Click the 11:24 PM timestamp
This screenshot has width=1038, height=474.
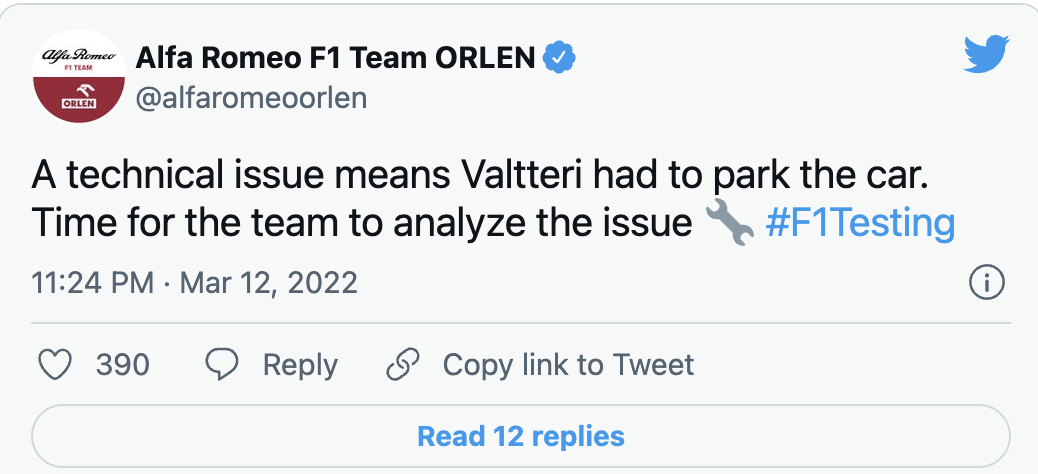pyautogui.click(x=92, y=283)
